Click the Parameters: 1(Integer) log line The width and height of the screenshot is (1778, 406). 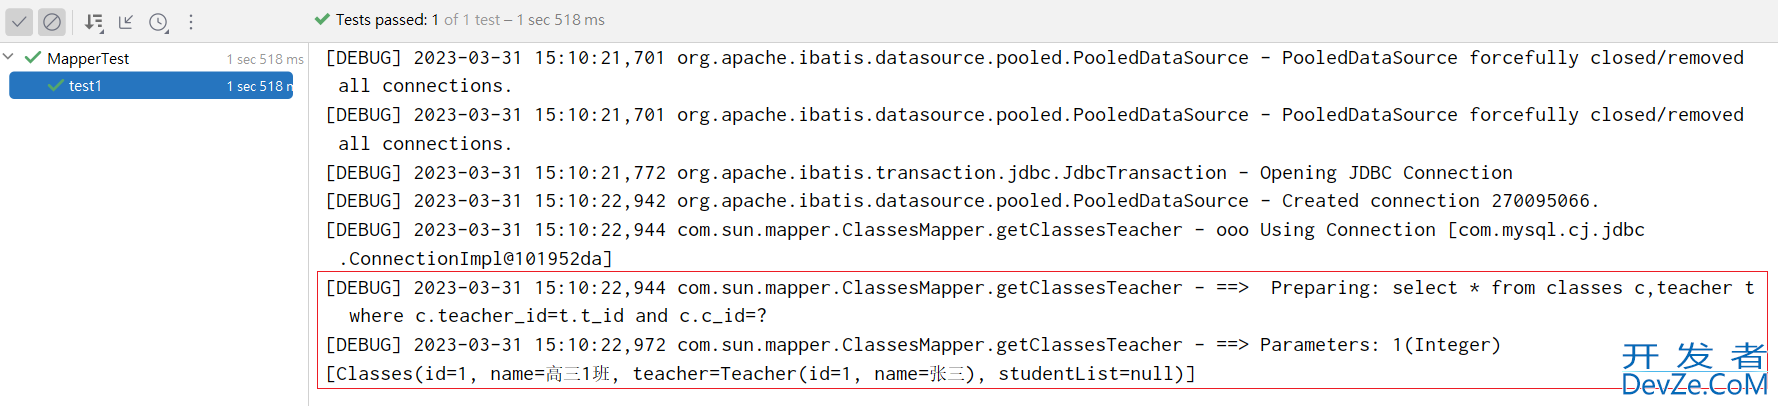point(913,345)
